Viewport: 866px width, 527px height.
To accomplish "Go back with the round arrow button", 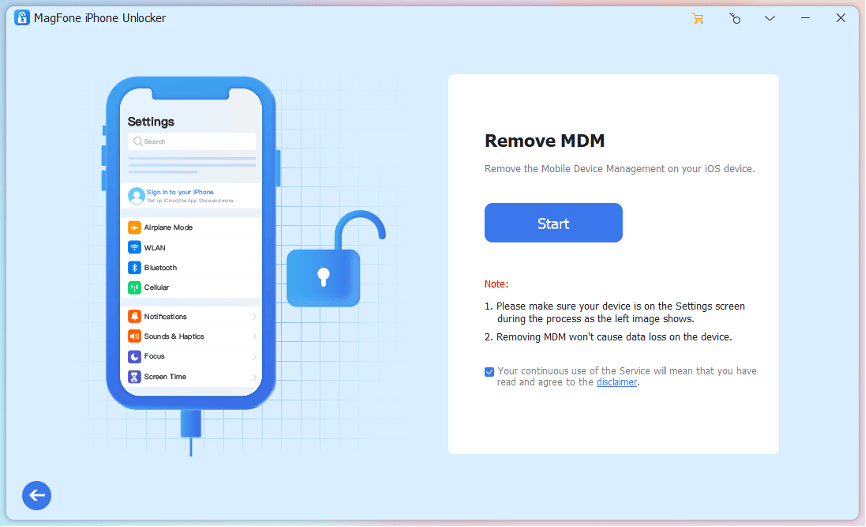I will pyautogui.click(x=36, y=495).
